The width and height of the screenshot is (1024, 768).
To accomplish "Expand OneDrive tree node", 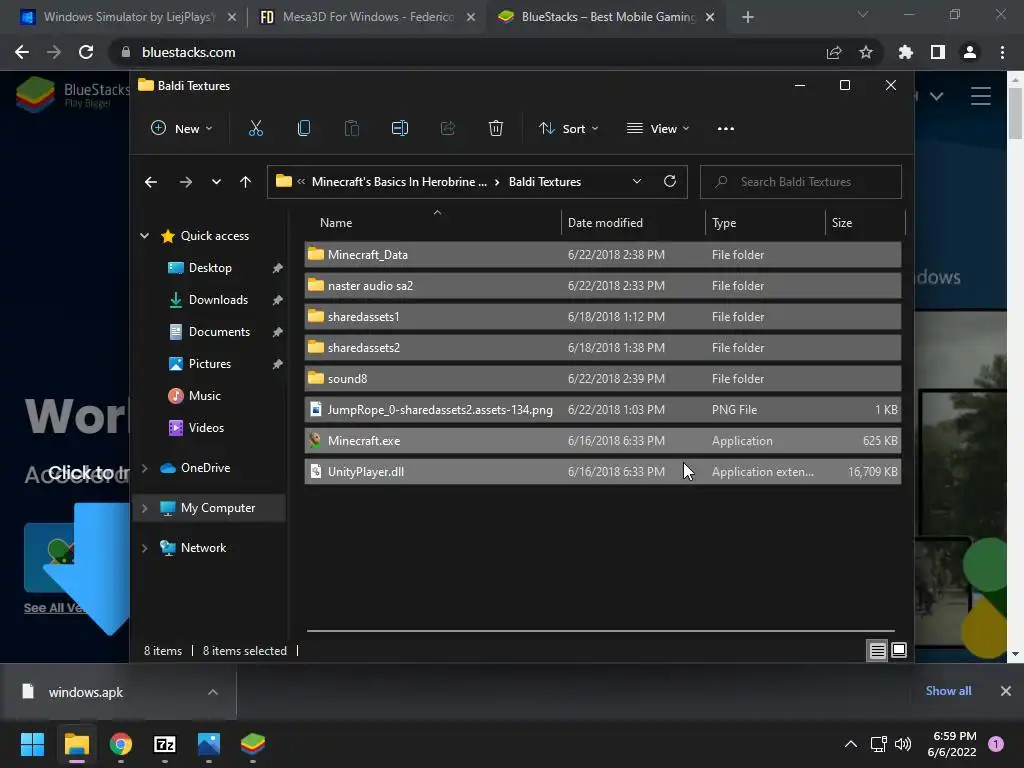I will 144,468.
